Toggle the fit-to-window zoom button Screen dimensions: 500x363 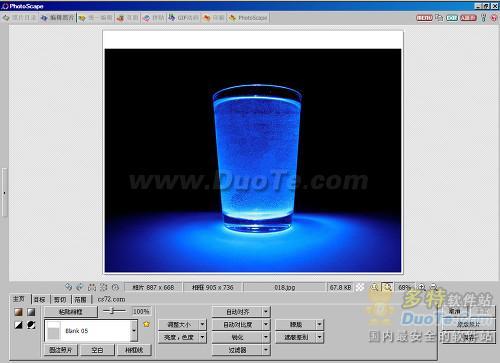[387, 287]
